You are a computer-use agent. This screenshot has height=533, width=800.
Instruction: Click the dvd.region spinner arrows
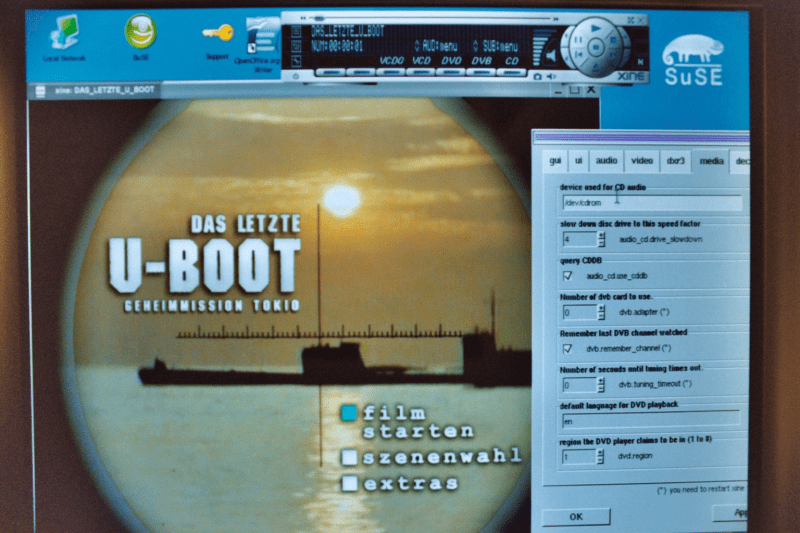point(600,456)
